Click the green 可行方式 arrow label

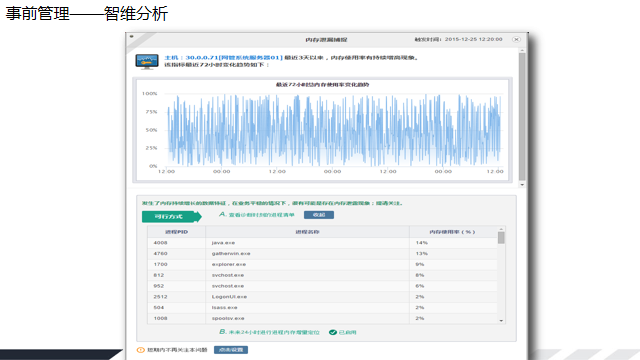point(172,216)
